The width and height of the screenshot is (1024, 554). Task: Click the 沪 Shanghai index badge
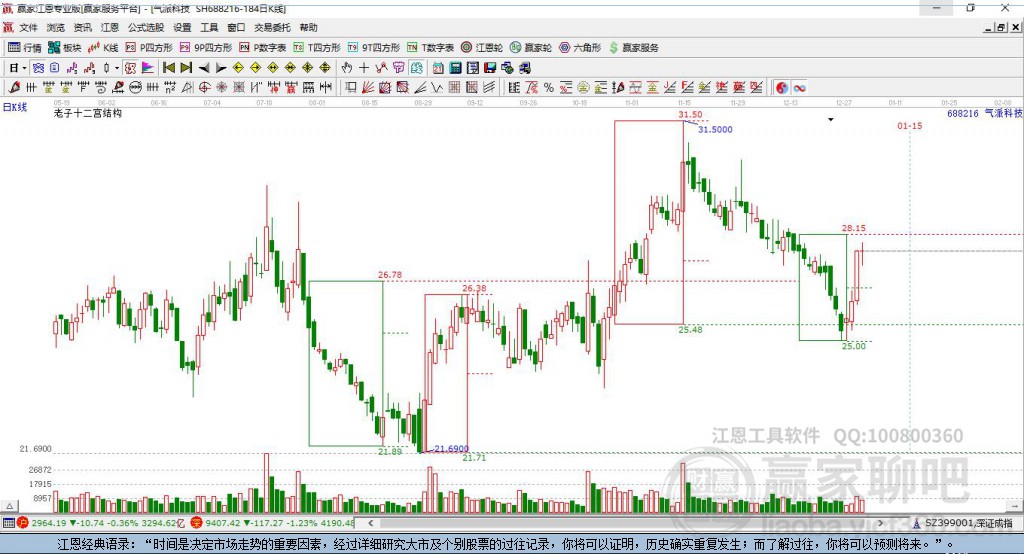(x=23, y=523)
